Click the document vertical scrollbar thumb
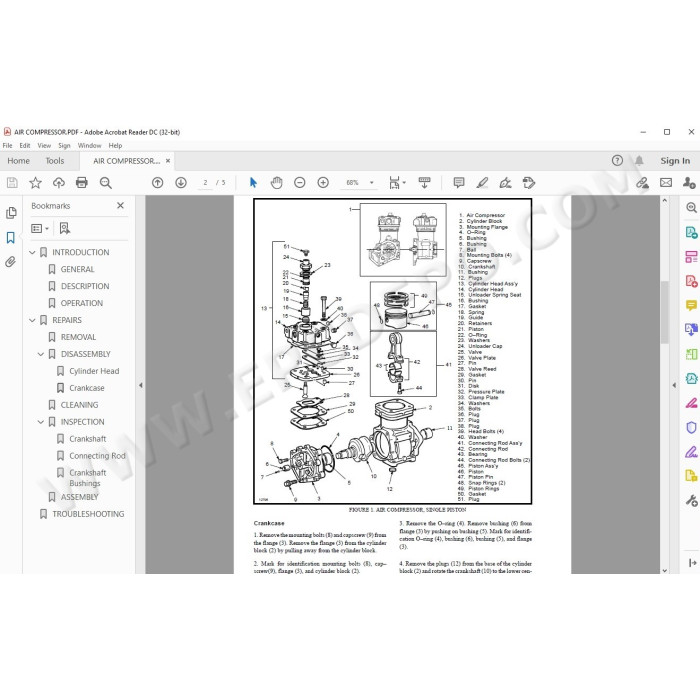700x700 pixels. pyautogui.click(x=664, y=312)
